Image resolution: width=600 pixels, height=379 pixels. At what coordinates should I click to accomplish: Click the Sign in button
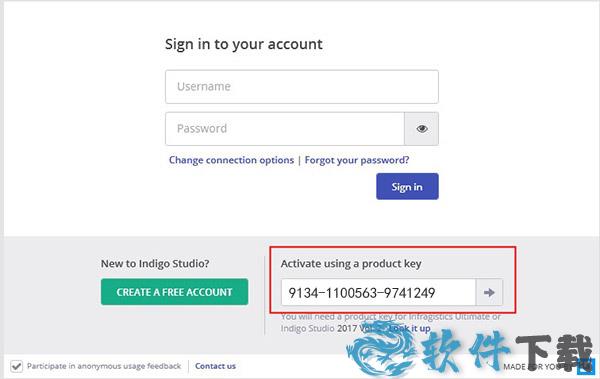407,186
